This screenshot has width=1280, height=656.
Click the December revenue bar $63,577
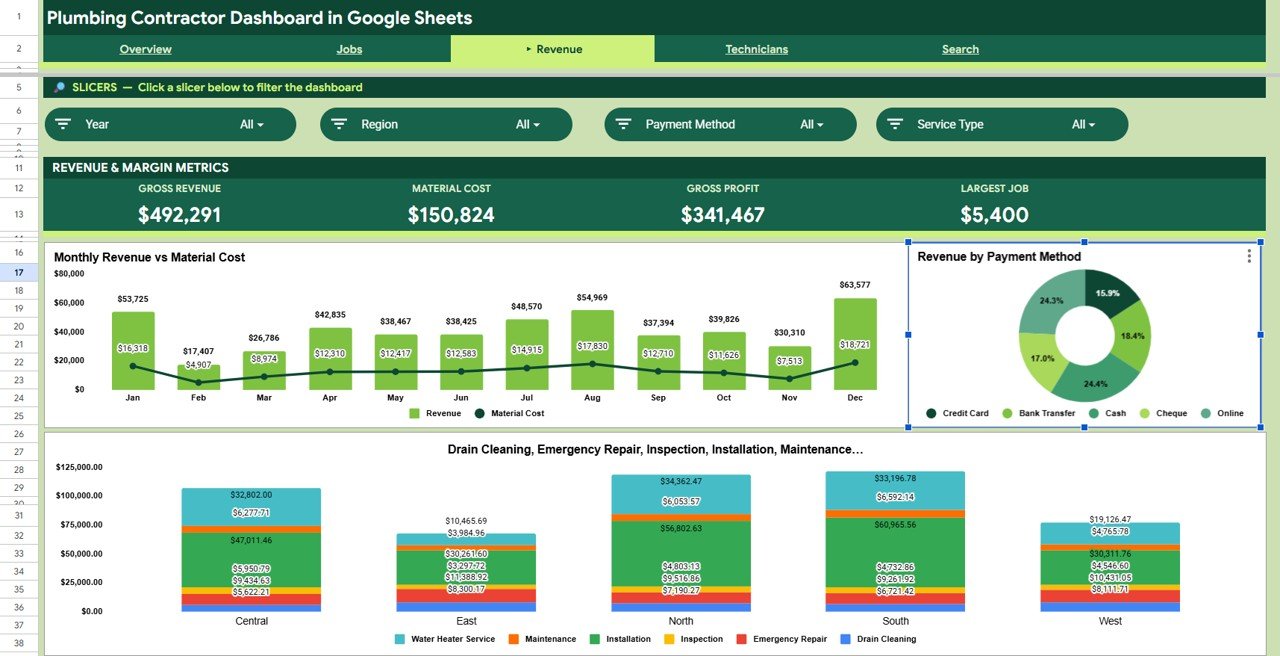pos(855,344)
